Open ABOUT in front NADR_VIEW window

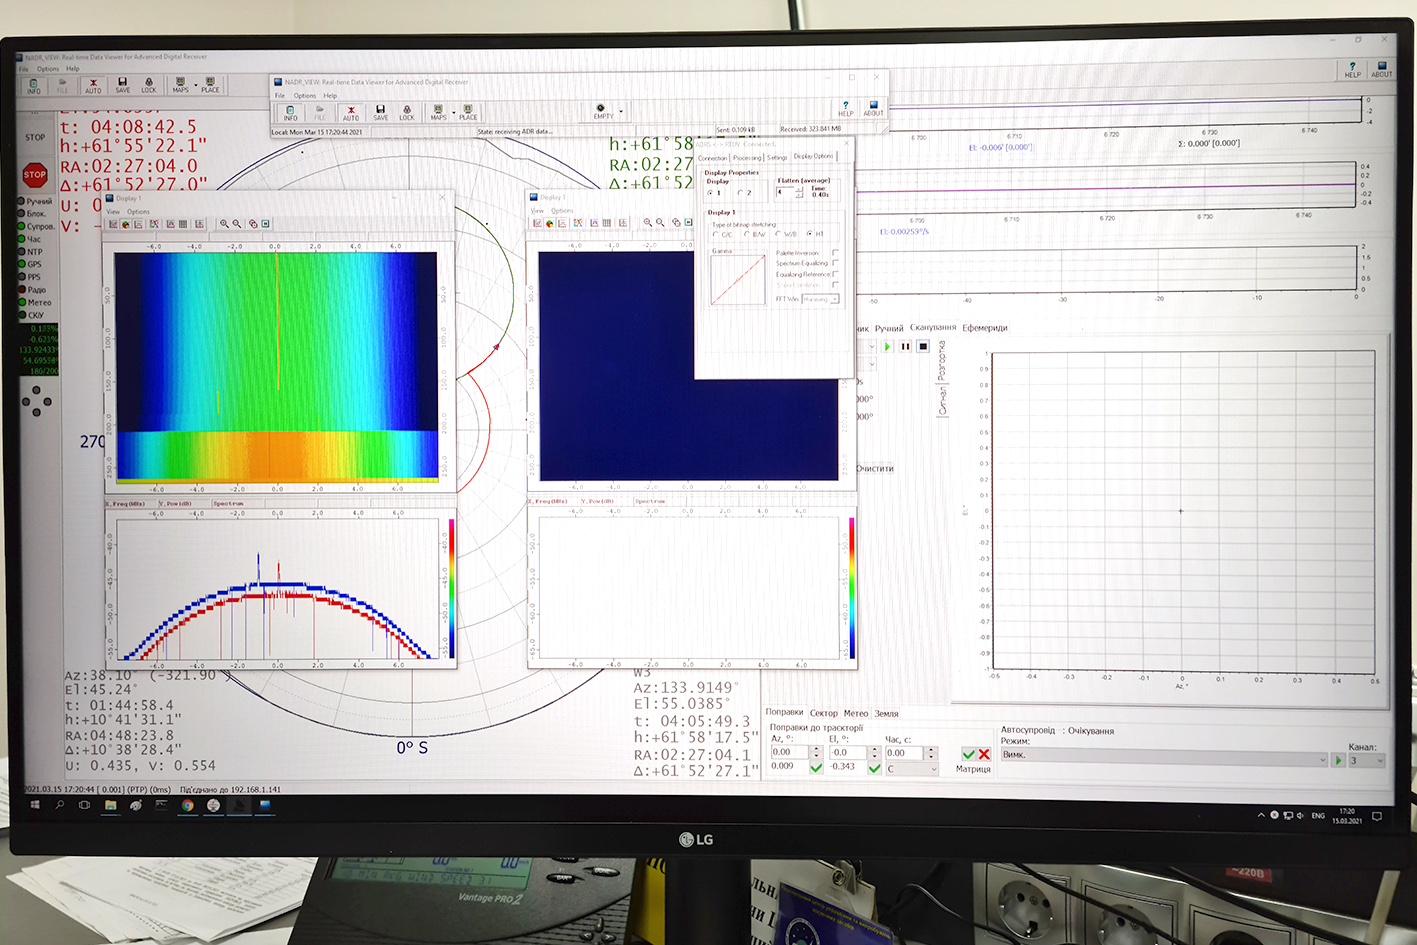(x=873, y=108)
